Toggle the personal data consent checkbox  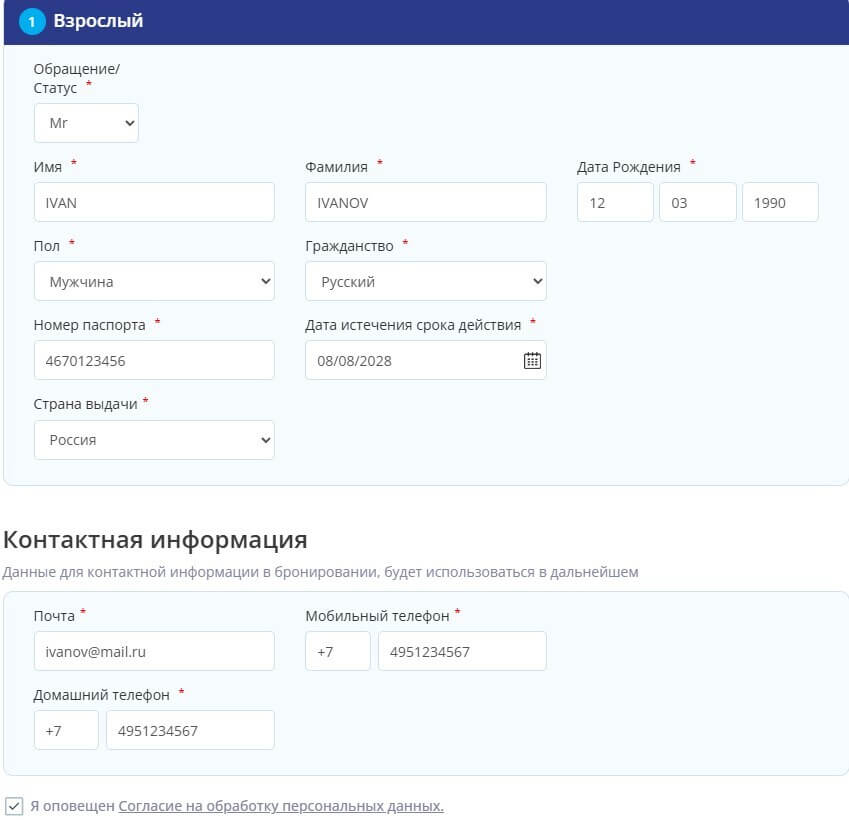(14, 806)
